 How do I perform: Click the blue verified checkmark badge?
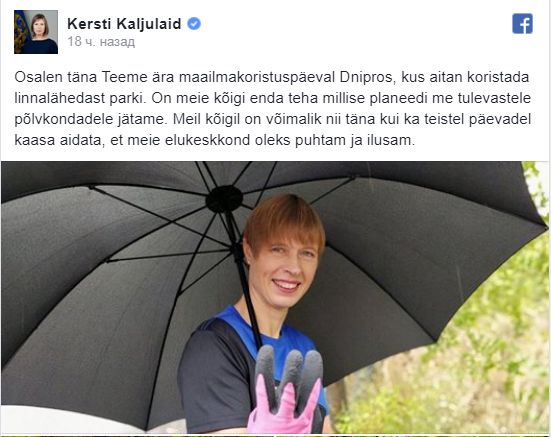click(x=194, y=24)
